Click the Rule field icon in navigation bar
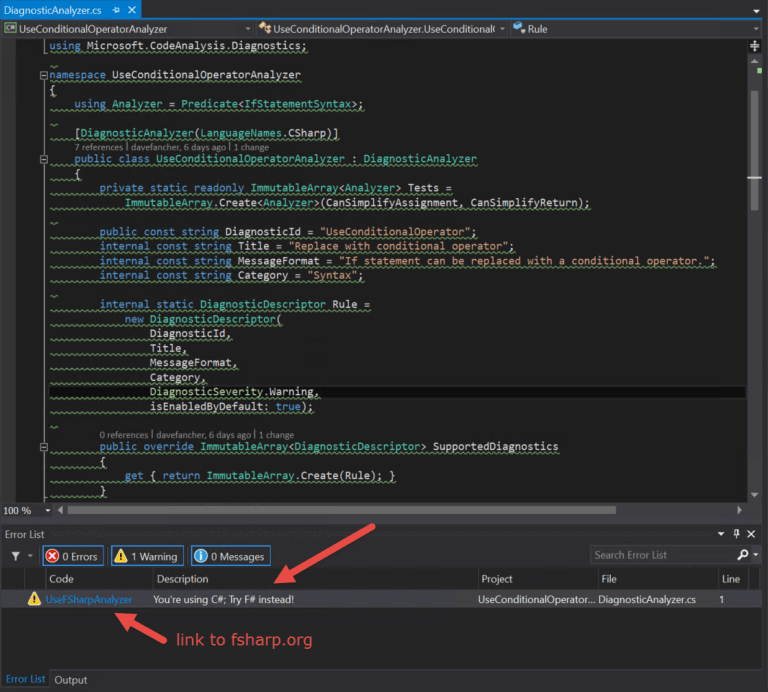768x692 pixels. tap(519, 28)
